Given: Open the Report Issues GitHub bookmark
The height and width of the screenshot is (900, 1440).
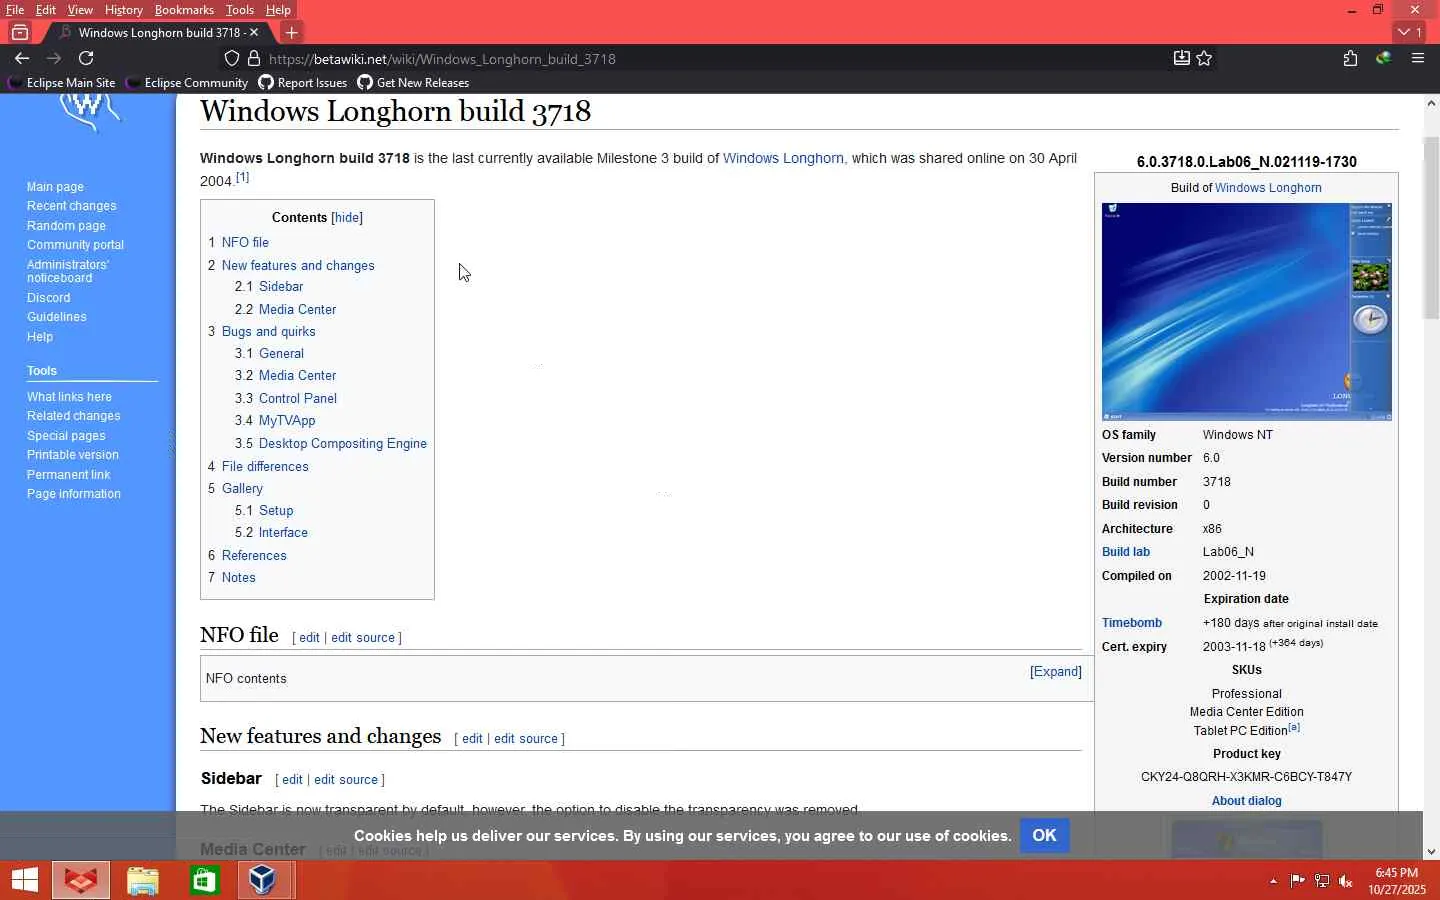Looking at the screenshot, I should [303, 83].
